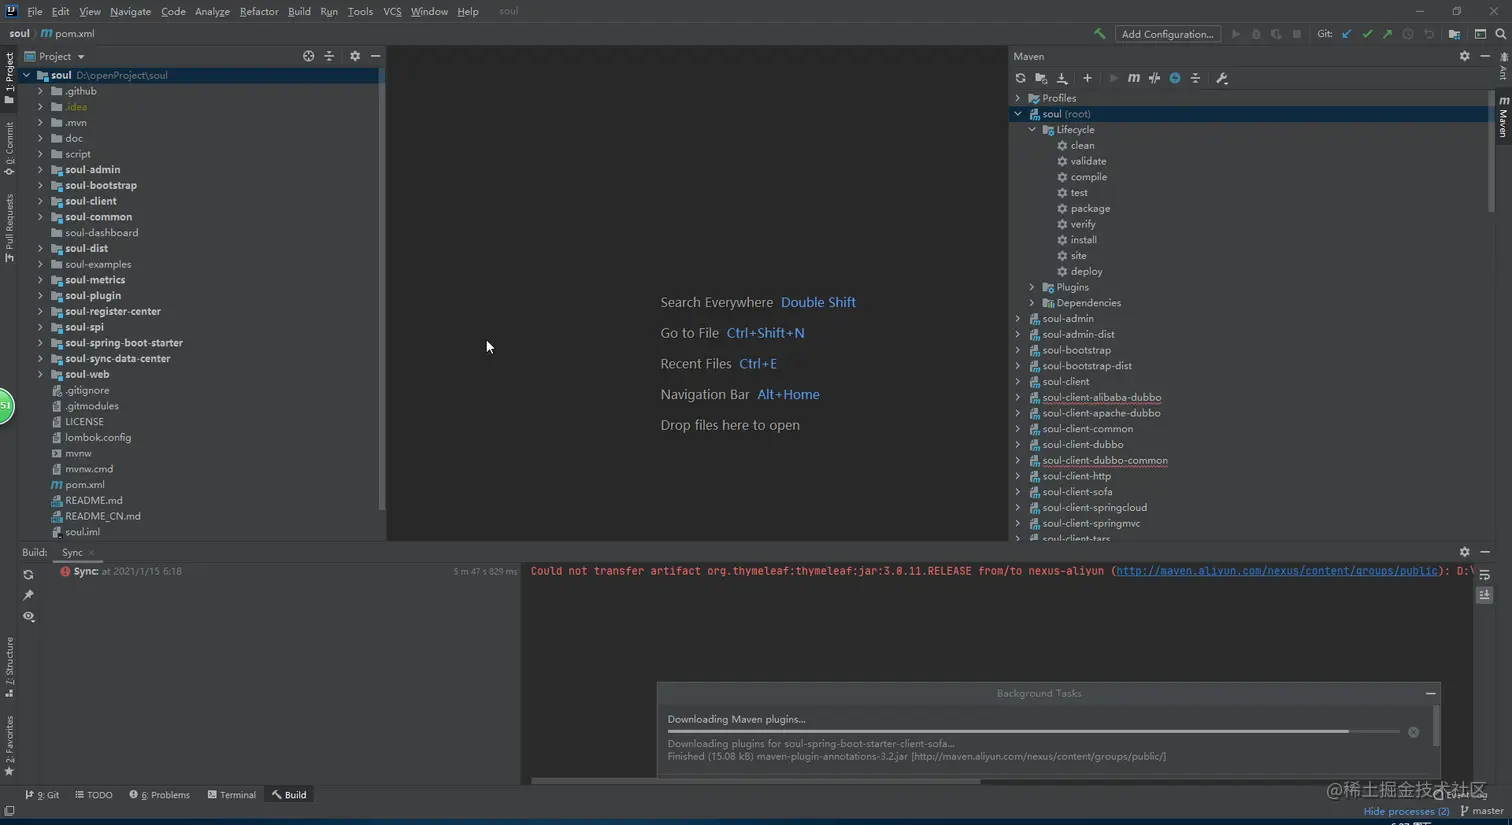Hide the Maven tool window
Screen dimensions: 1512x825
(1485, 56)
